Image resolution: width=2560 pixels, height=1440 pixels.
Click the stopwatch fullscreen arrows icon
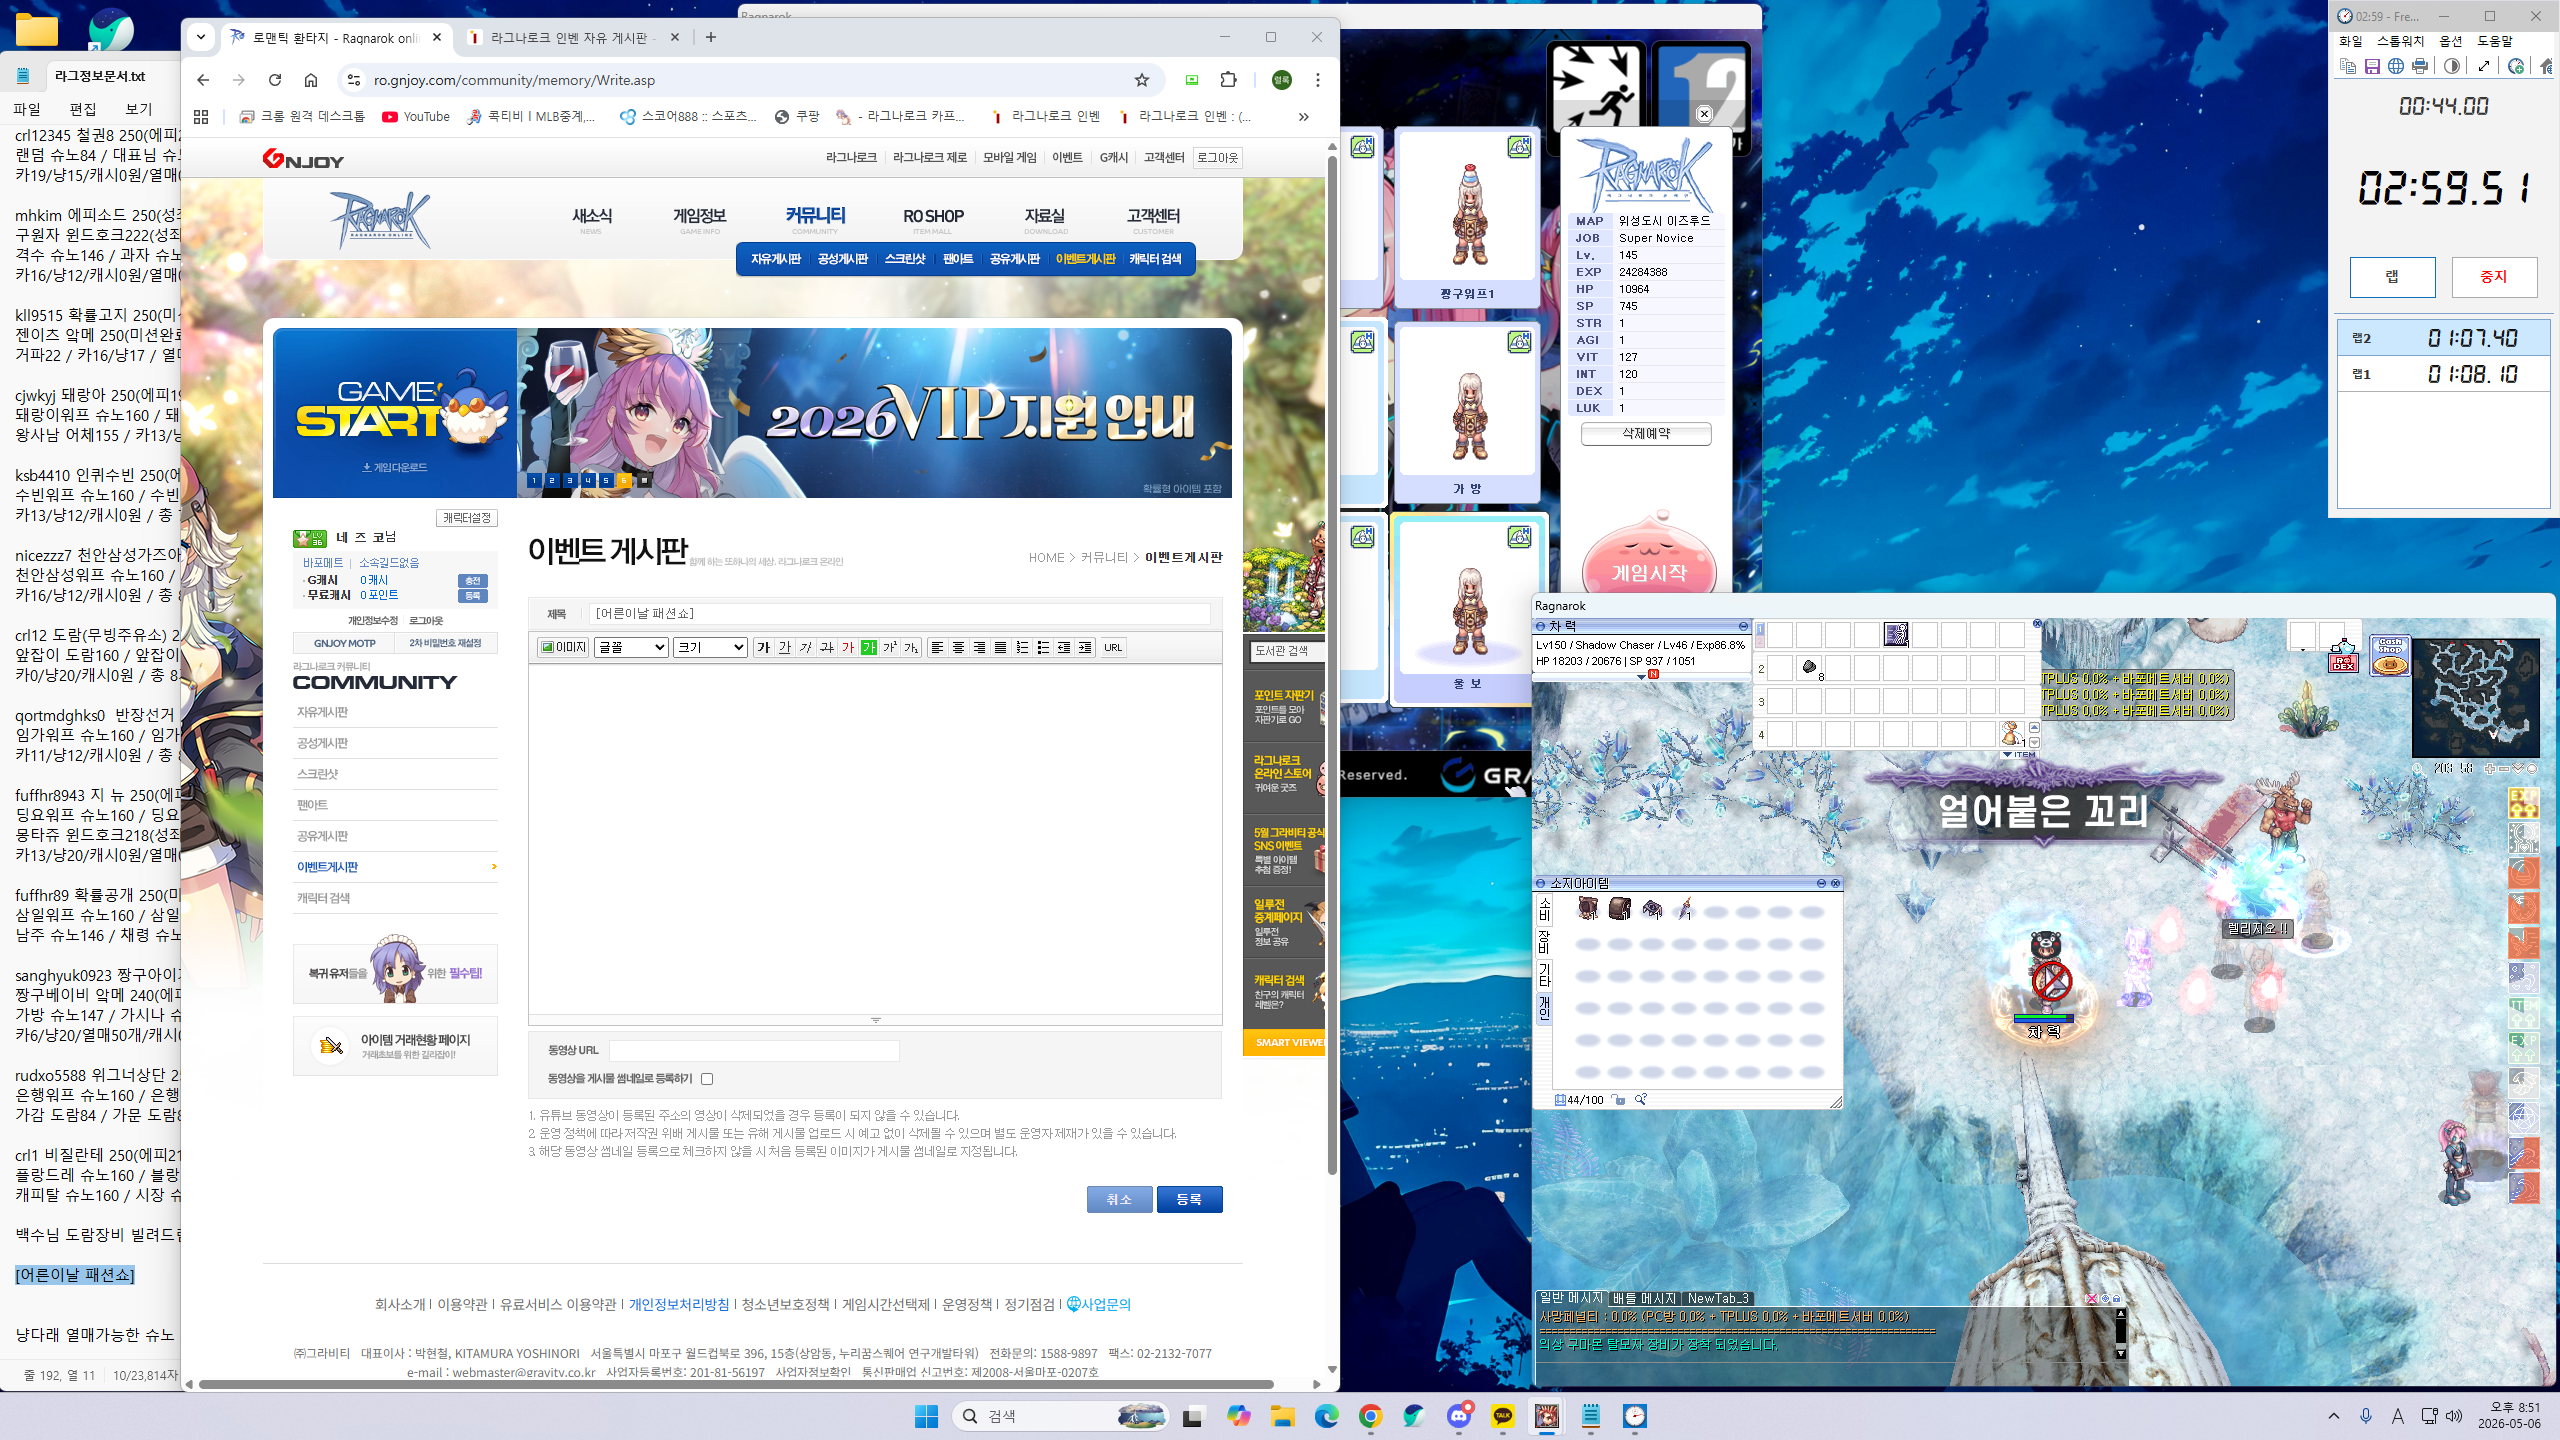pos(2484,66)
